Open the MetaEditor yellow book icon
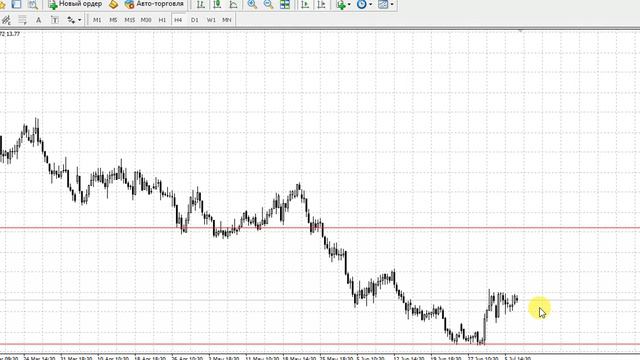The height and width of the screenshot is (360, 640). tap(113, 4)
